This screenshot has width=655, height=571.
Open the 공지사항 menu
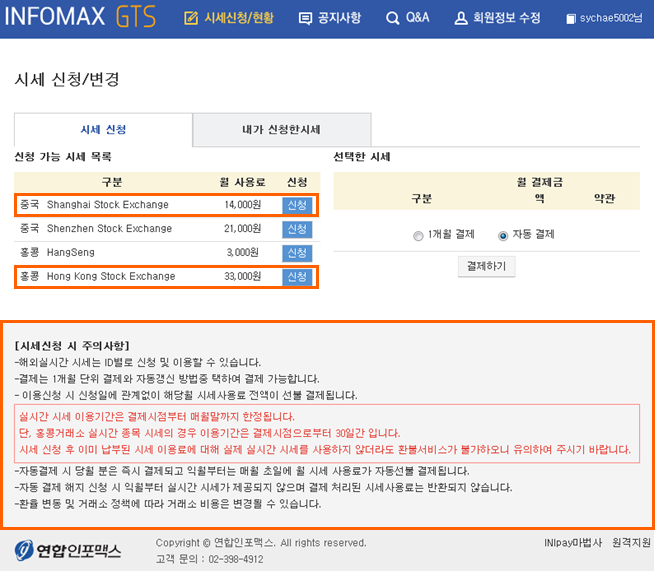tap(339, 18)
